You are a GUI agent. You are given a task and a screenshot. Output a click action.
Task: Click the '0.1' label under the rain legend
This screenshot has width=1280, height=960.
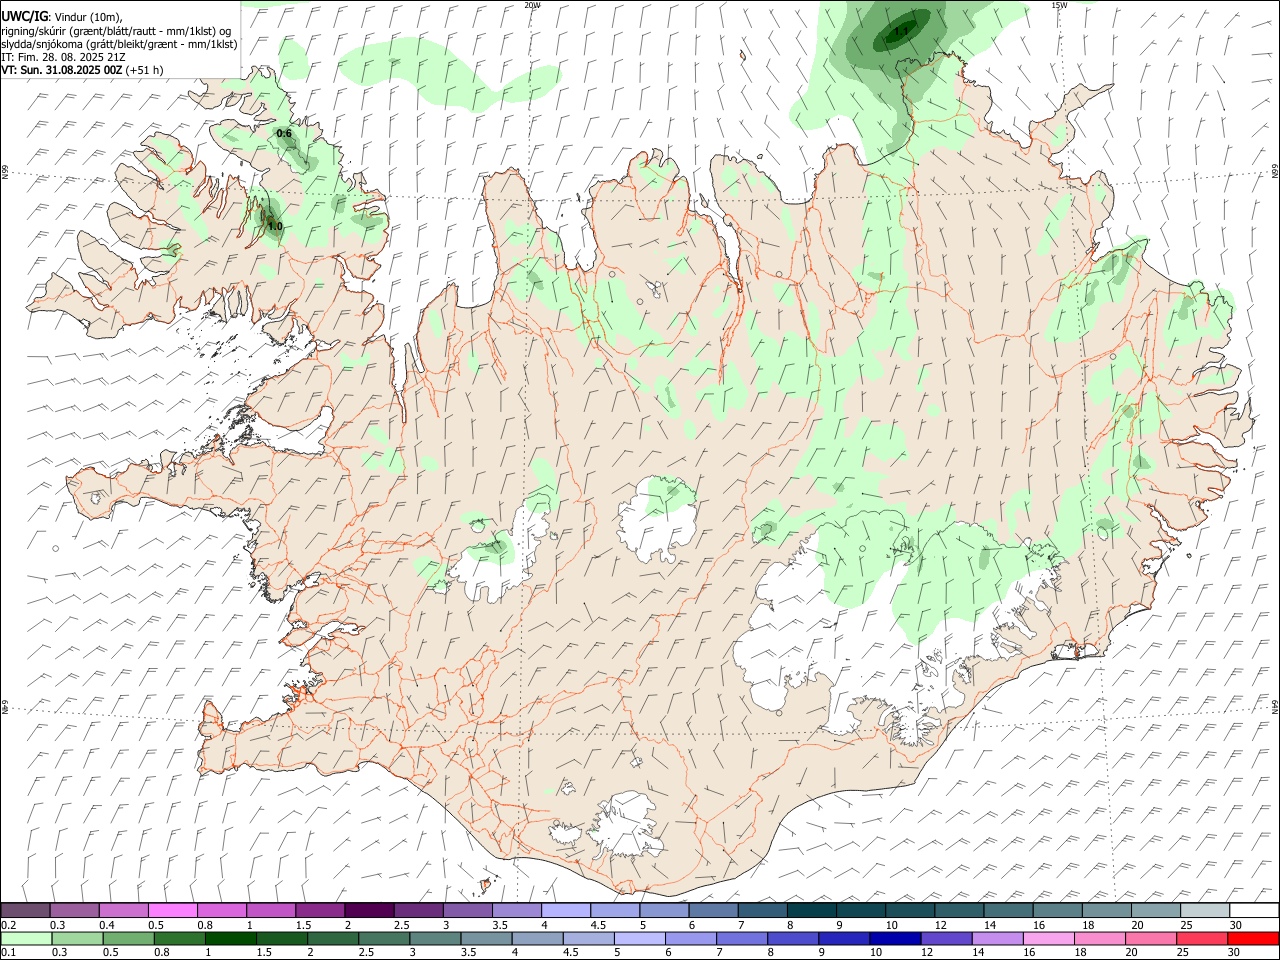click(x=8, y=952)
